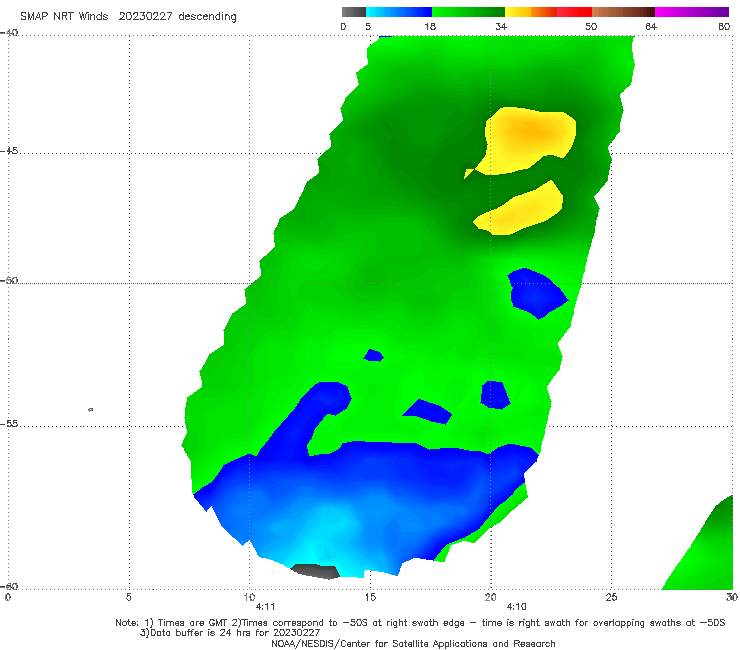Image resolution: width=740 pixels, height=650 pixels.
Task: Click the colorbar label '34'
Action: click(501, 26)
